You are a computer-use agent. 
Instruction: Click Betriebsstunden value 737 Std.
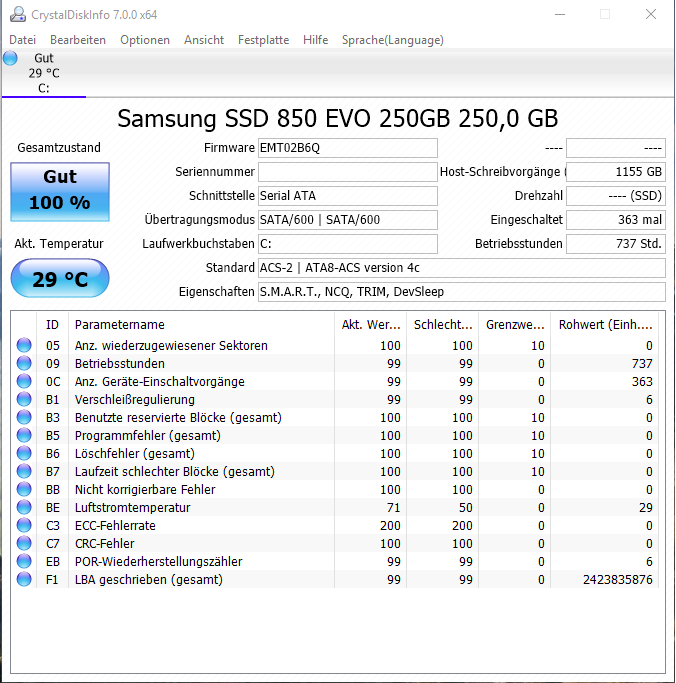tap(616, 244)
